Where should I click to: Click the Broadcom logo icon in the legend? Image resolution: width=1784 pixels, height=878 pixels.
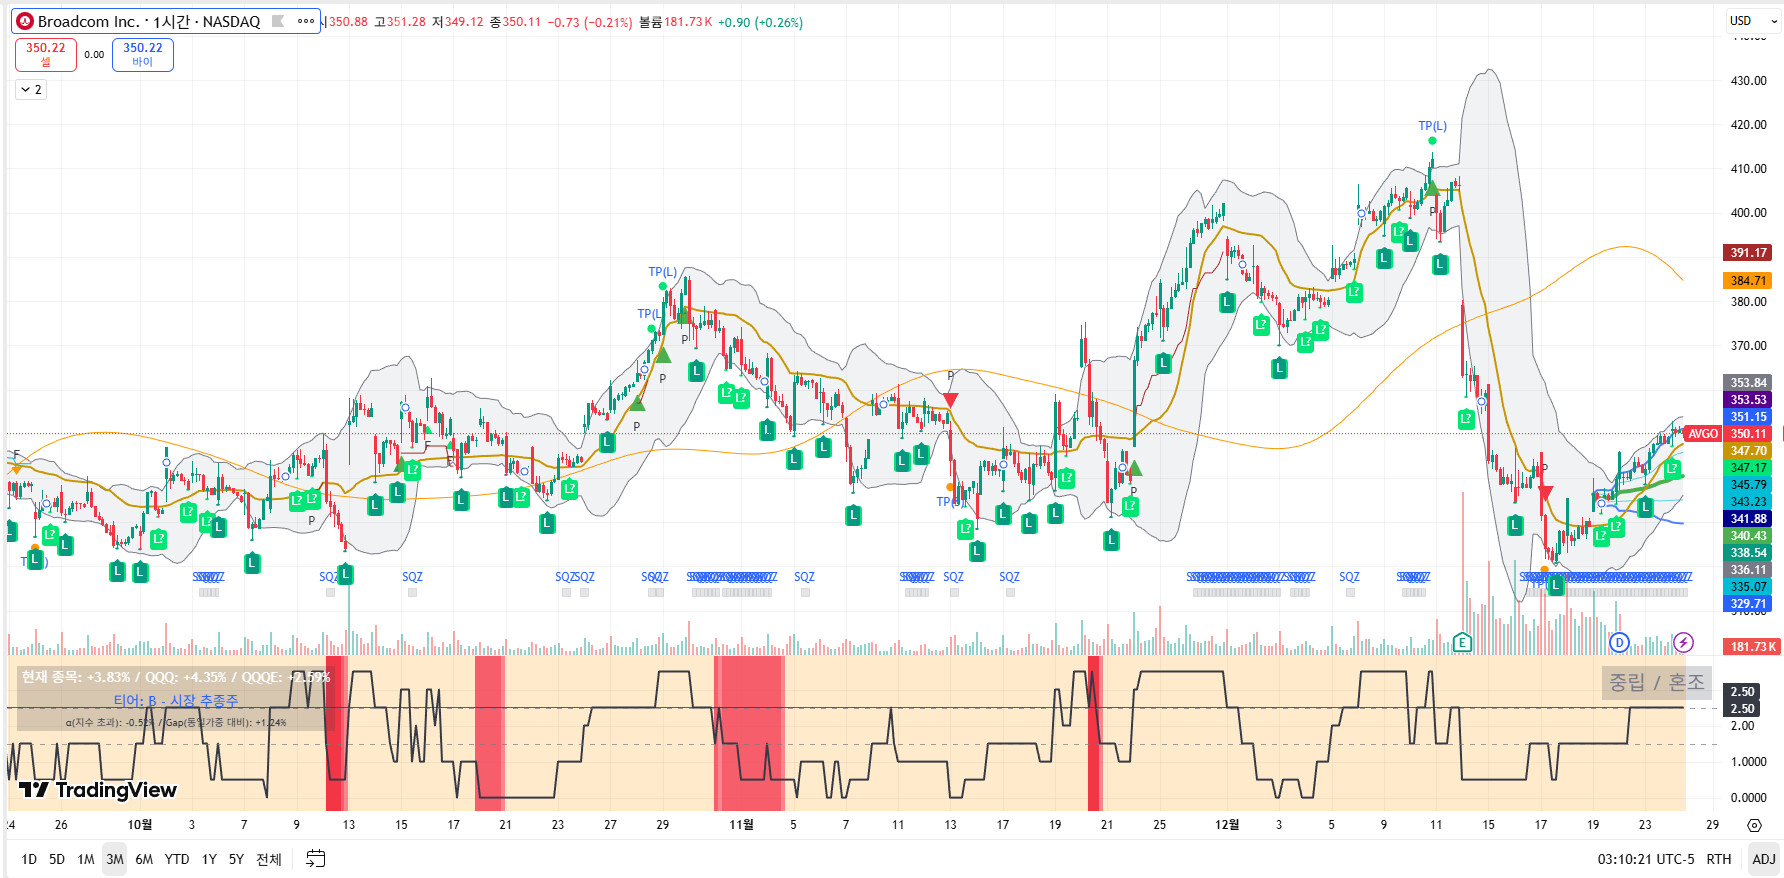(x=25, y=21)
